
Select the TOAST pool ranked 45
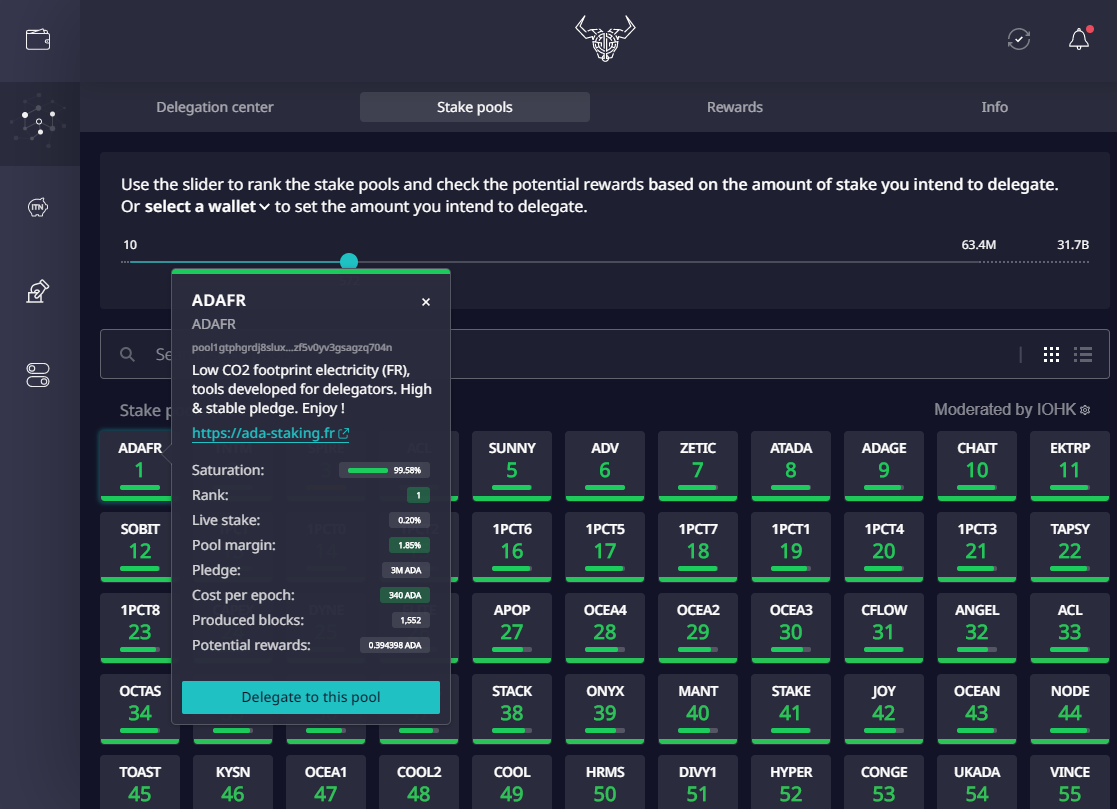tap(140, 783)
